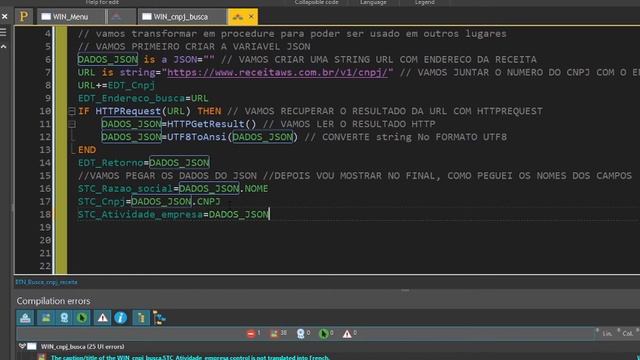The image size is (640, 360).
Task: Click STC_Cnpj on line 17
Action: click(102, 202)
